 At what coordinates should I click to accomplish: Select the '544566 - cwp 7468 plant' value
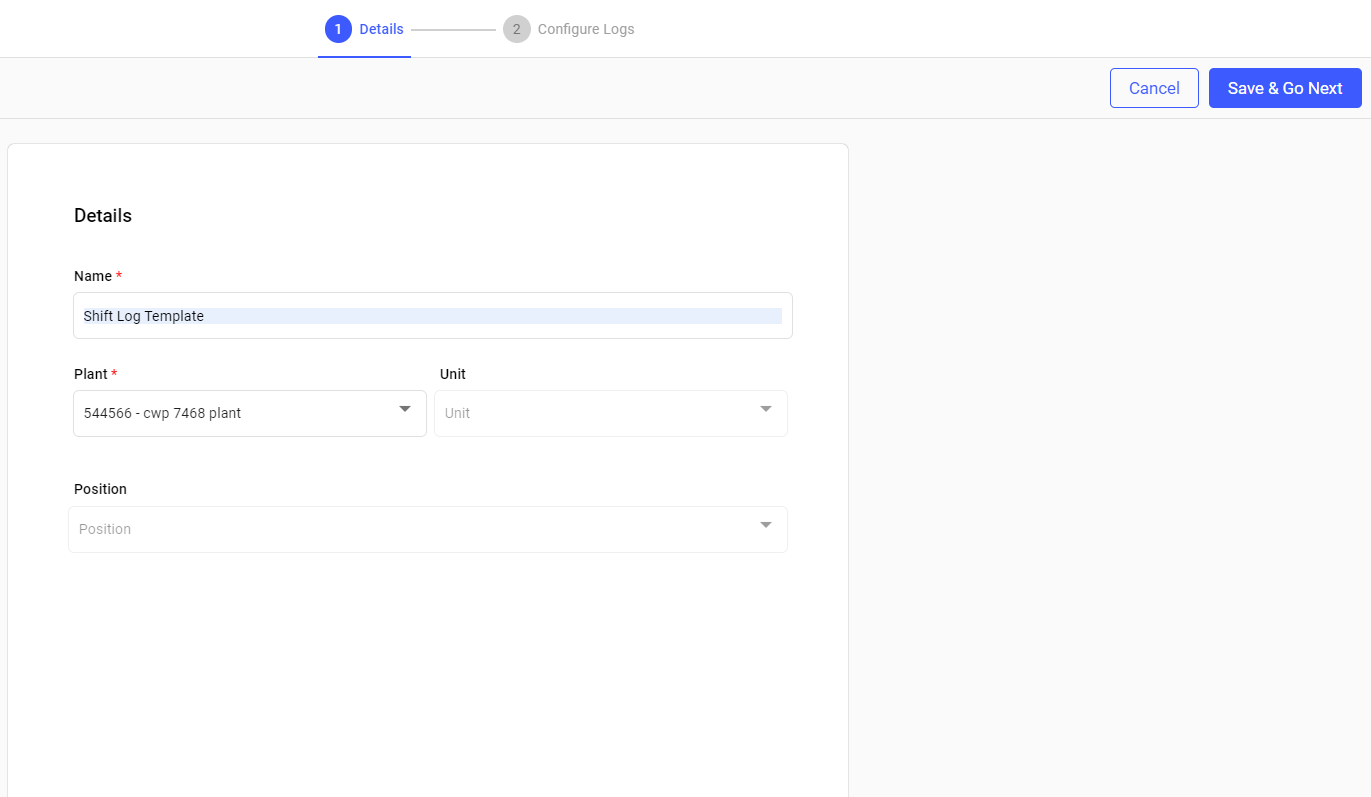click(162, 413)
